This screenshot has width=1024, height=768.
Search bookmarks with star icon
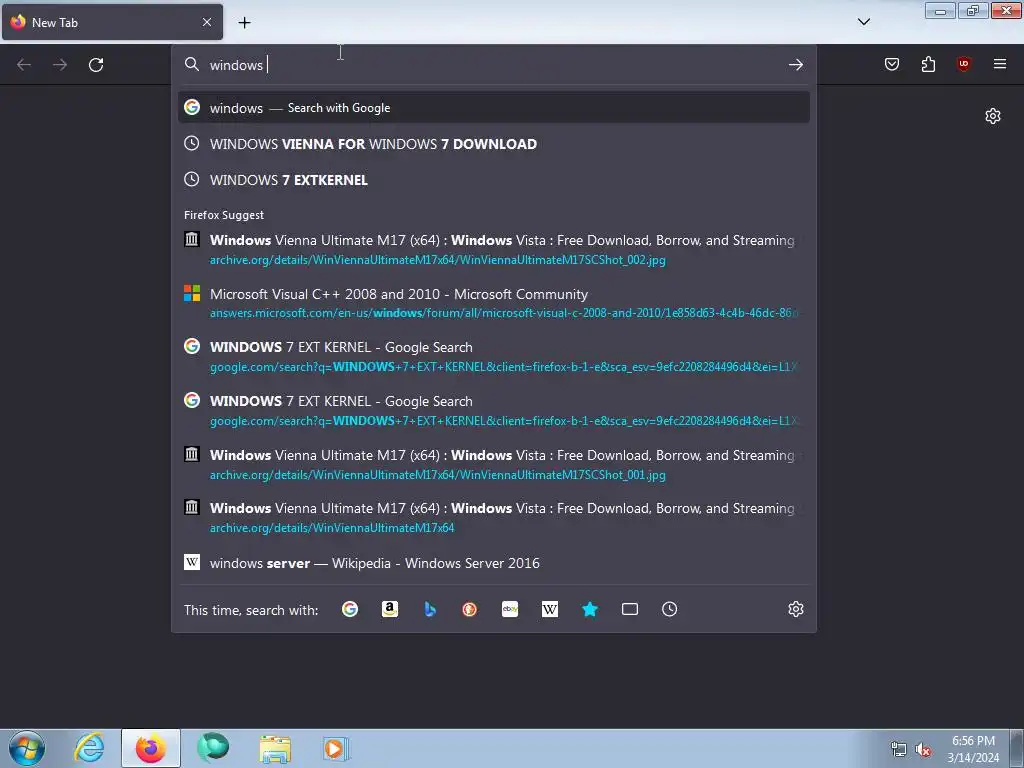point(590,609)
